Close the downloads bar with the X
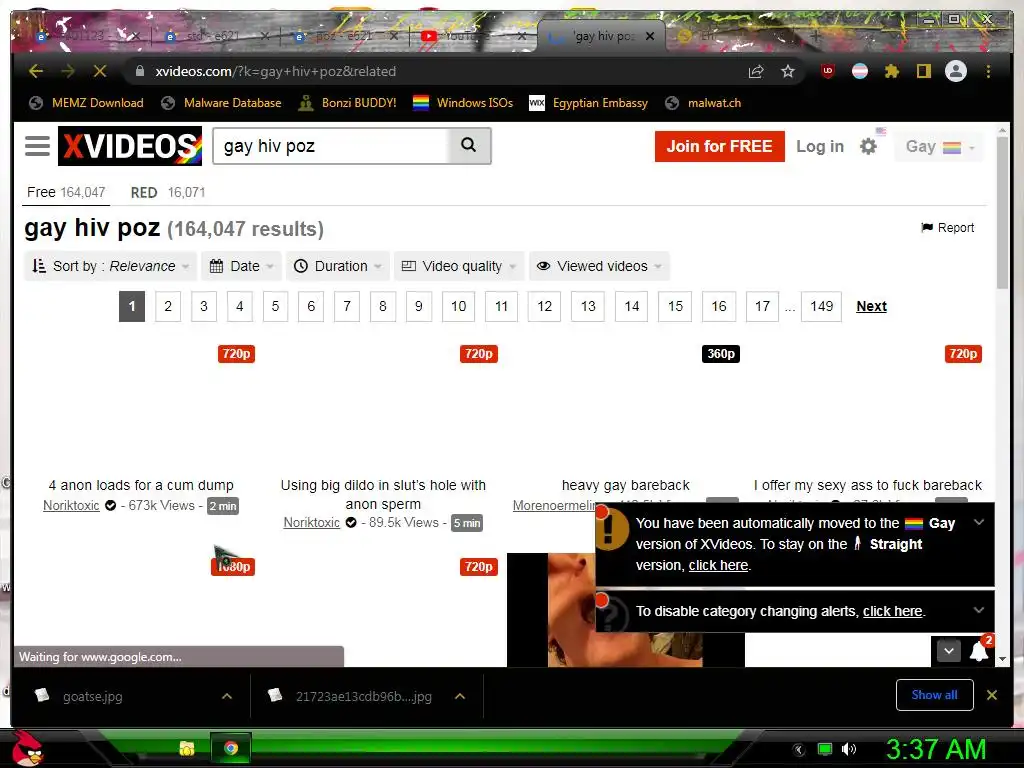This screenshot has width=1024, height=768. point(991,695)
